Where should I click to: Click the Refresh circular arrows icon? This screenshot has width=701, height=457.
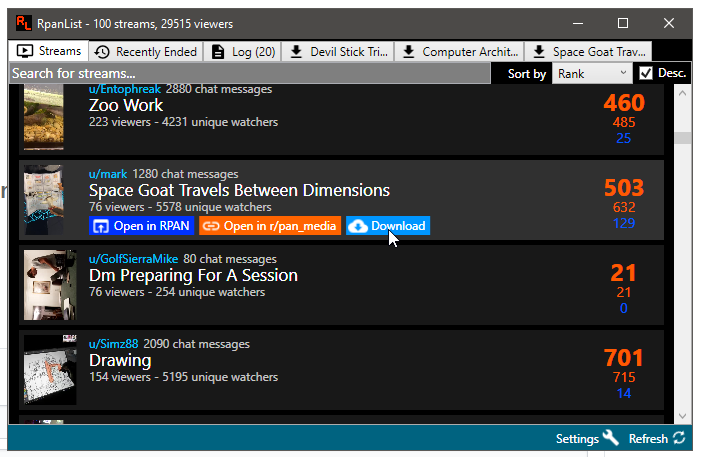(679, 437)
